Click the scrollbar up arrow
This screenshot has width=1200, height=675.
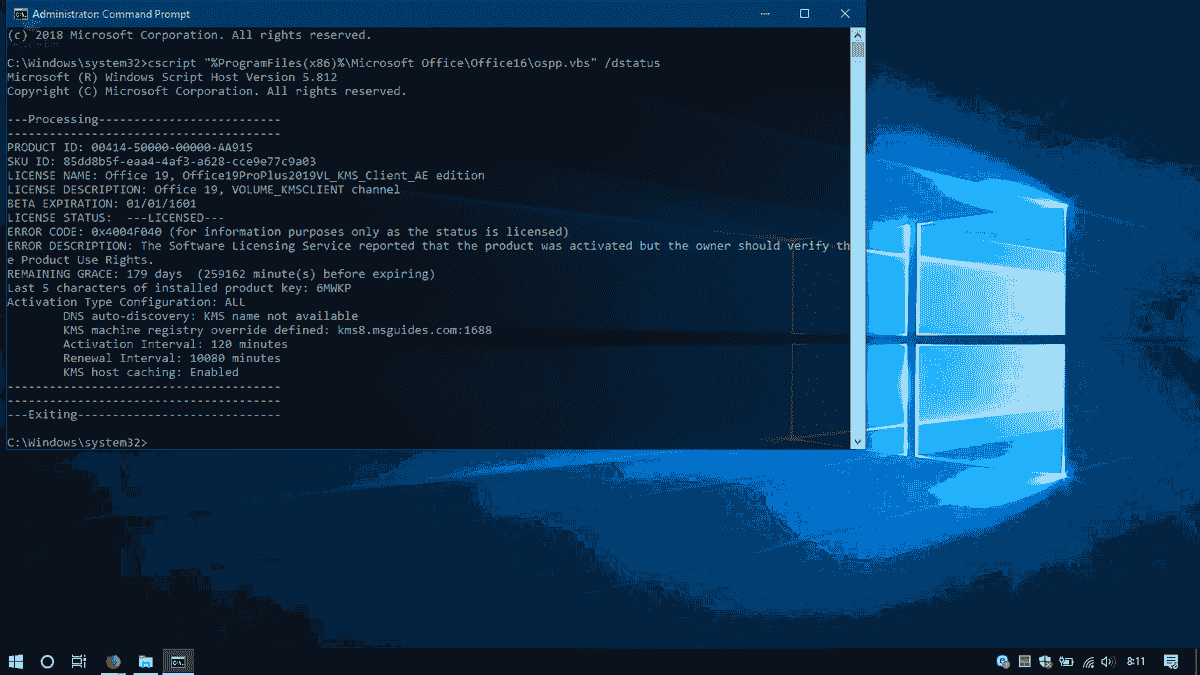click(857, 33)
